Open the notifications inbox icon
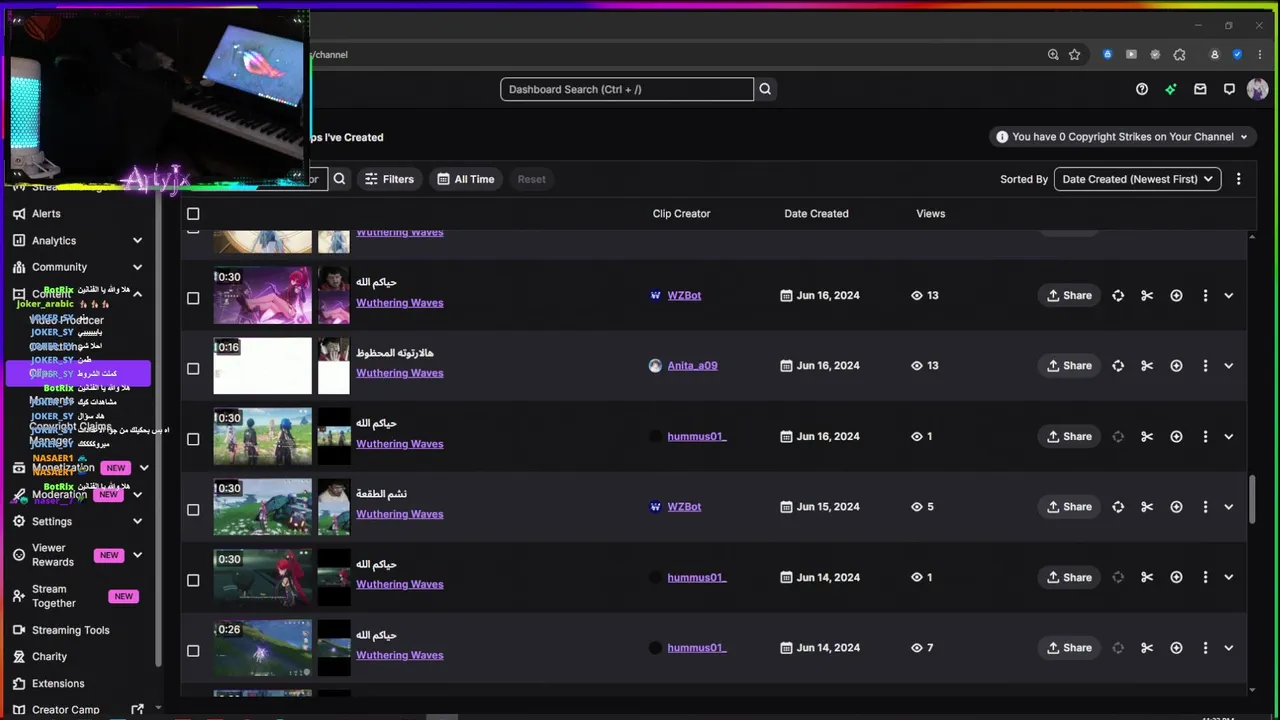This screenshot has height=720, width=1280. (x=1200, y=89)
